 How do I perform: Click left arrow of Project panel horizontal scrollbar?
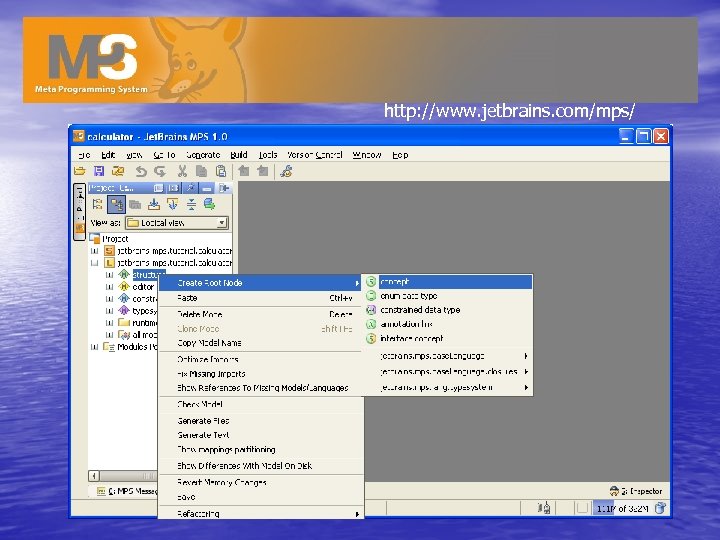[94, 476]
